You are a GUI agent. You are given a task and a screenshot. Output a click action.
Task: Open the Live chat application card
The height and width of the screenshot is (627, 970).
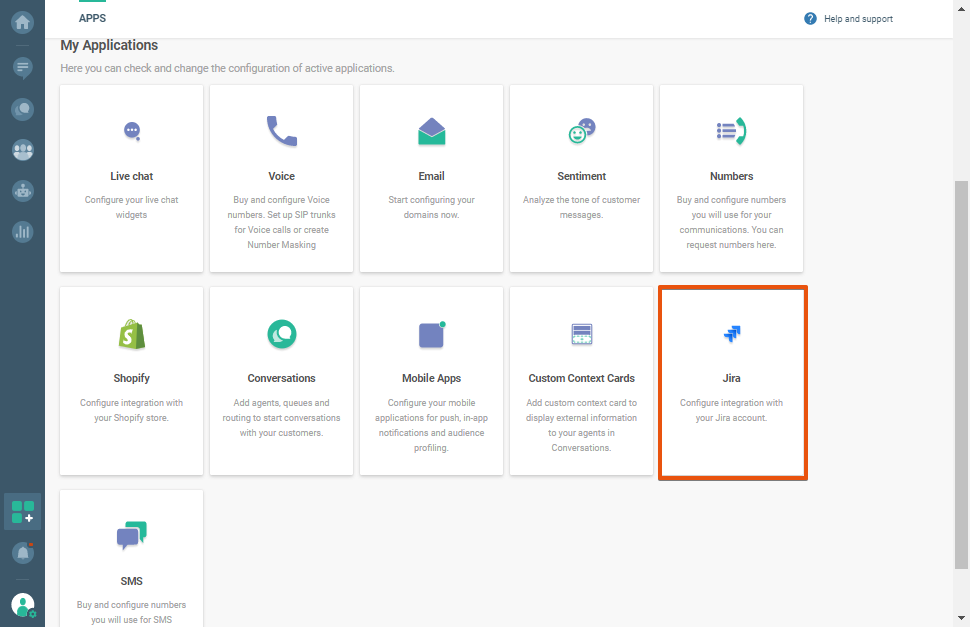click(131, 178)
